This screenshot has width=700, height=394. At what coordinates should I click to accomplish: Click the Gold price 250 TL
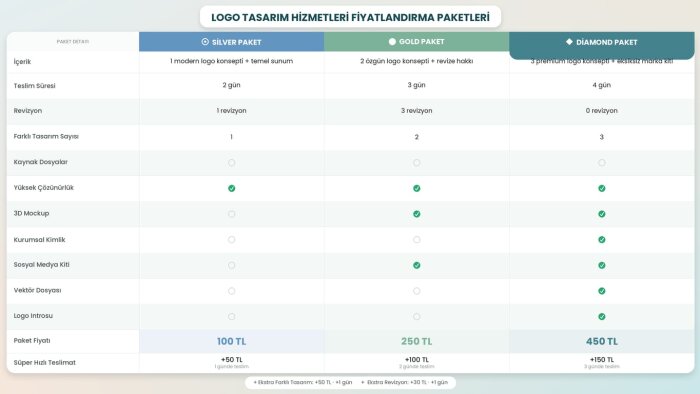coord(417,341)
